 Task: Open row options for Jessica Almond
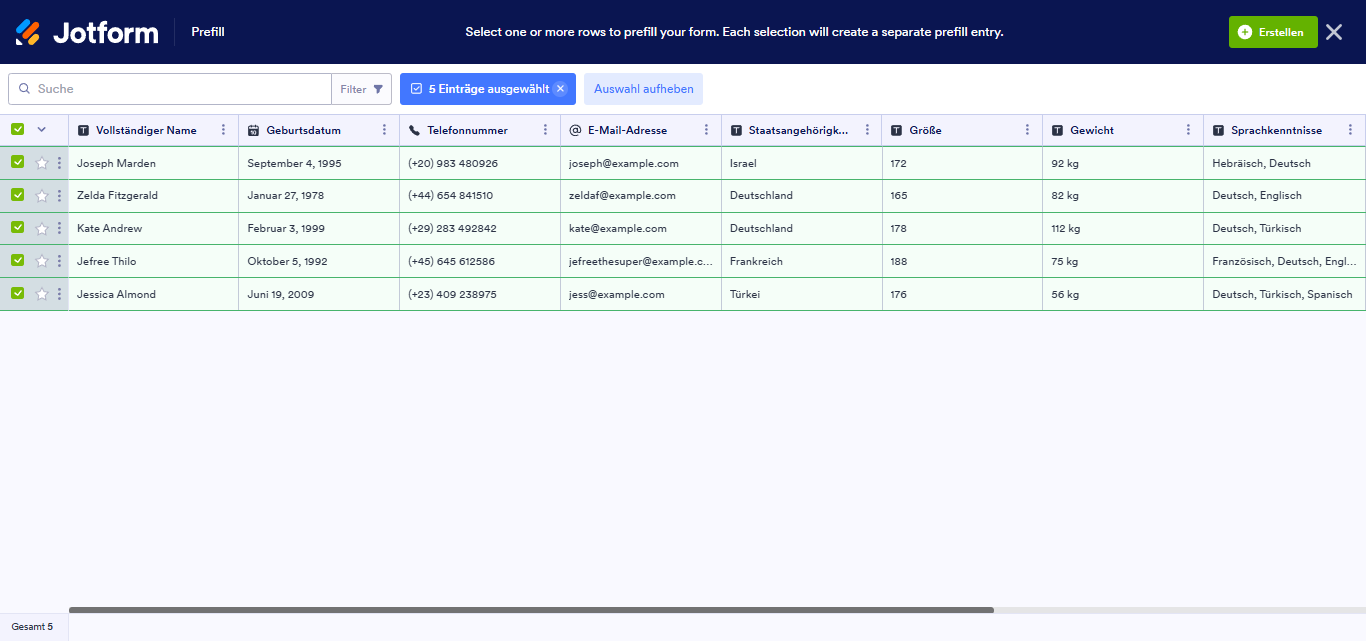59,294
